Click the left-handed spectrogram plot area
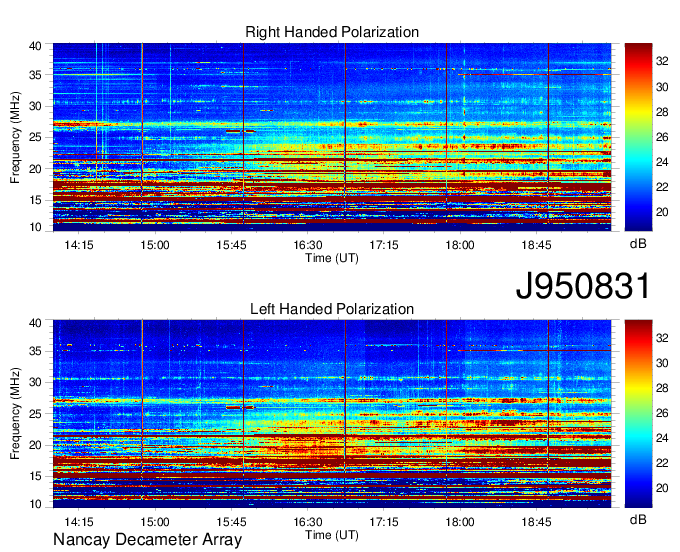 point(332,414)
